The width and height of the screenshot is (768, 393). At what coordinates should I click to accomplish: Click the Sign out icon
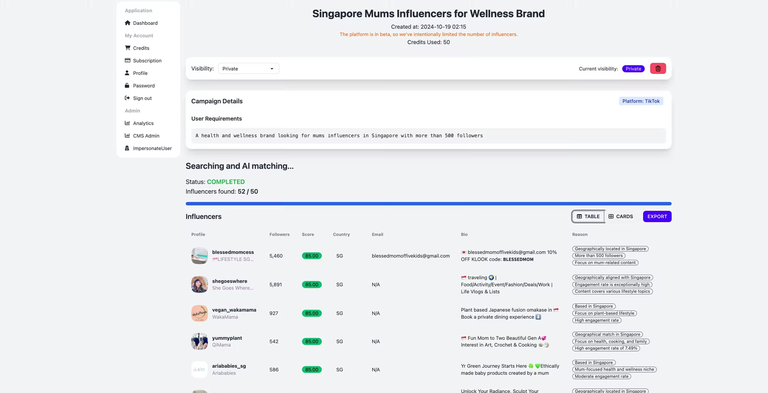(127, 98)
